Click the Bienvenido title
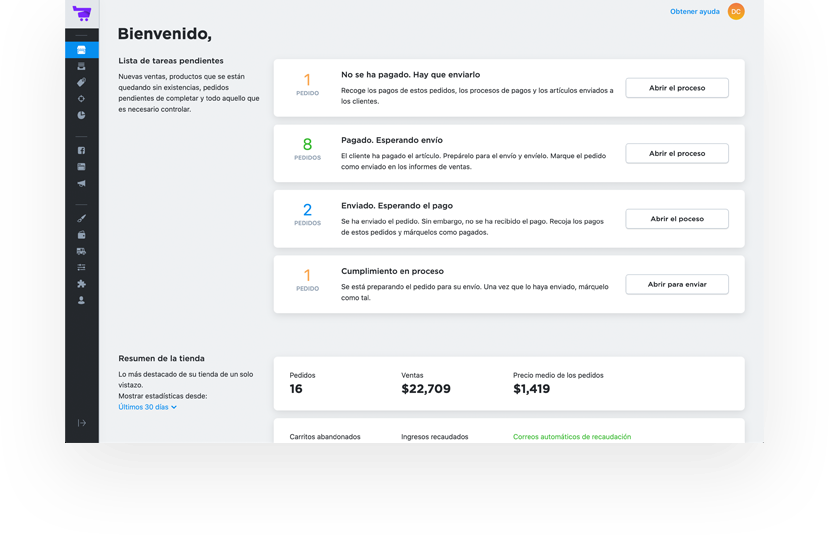The width and height of the screenshot is (829, 535). 164,34
